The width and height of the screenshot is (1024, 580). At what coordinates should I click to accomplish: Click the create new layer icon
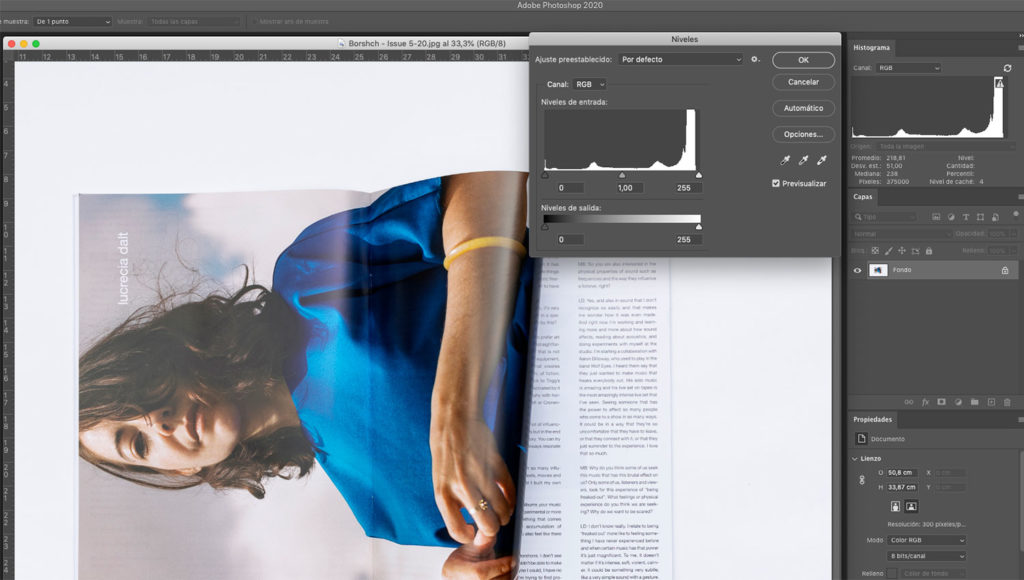click(x=991, y=401)
